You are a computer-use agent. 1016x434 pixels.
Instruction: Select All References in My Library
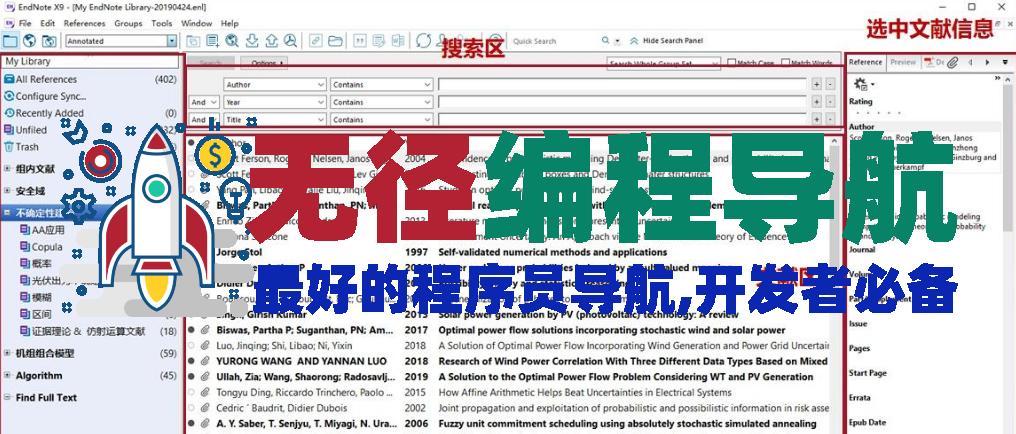(x=89, y=79)
